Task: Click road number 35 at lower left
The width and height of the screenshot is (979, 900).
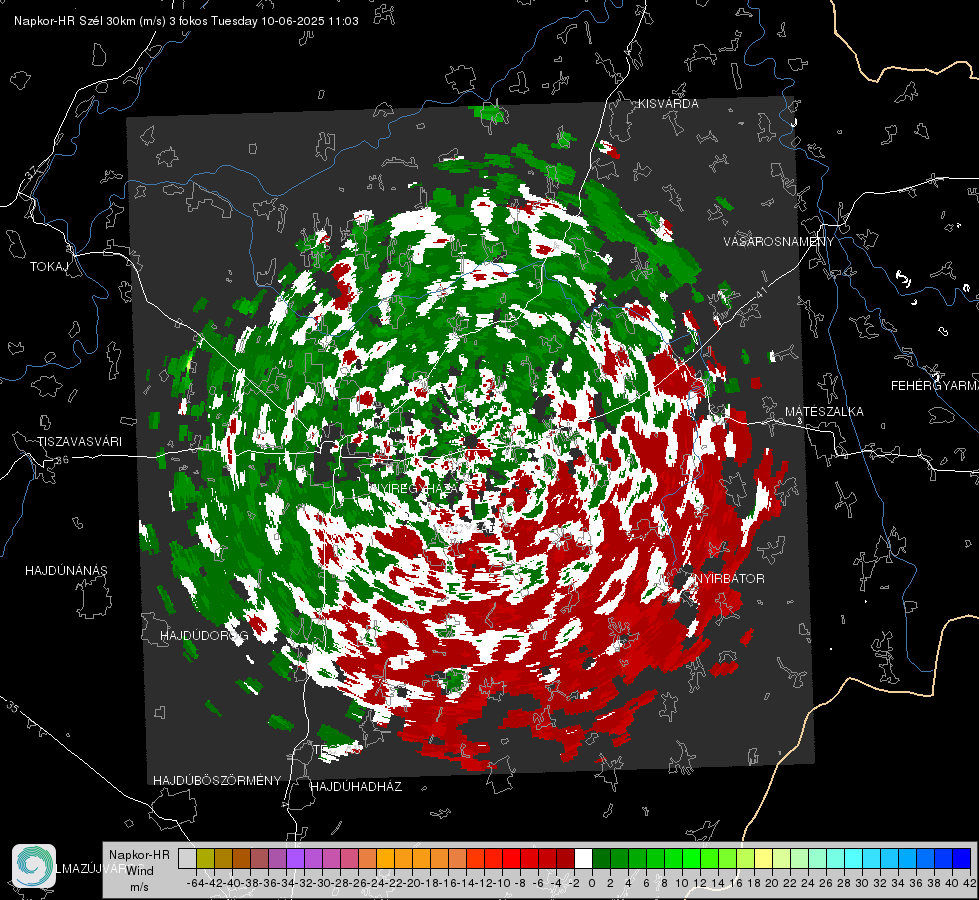Action: [13, 707]
